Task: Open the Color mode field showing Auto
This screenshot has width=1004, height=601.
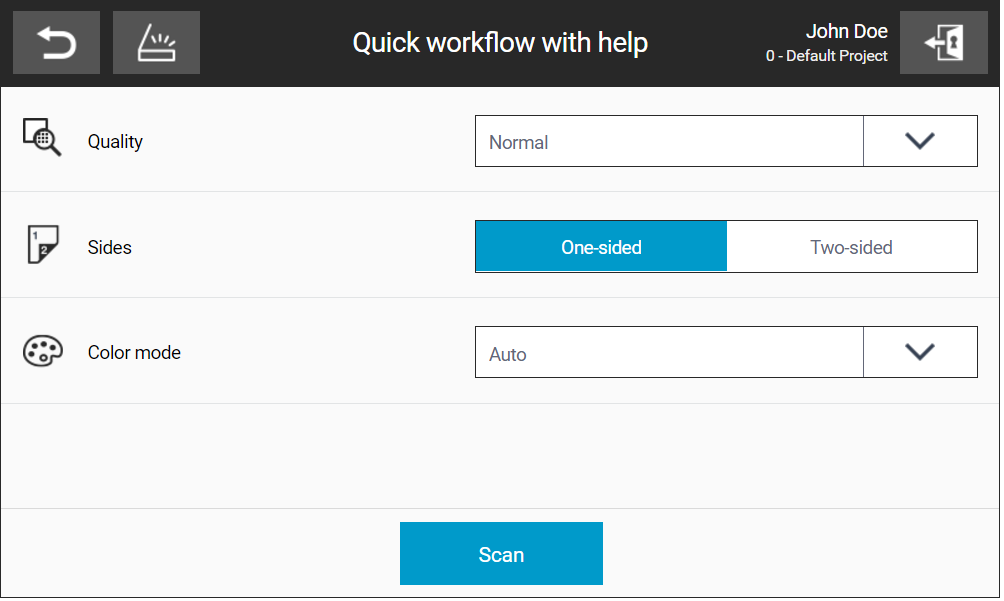Action: point(669,352)
